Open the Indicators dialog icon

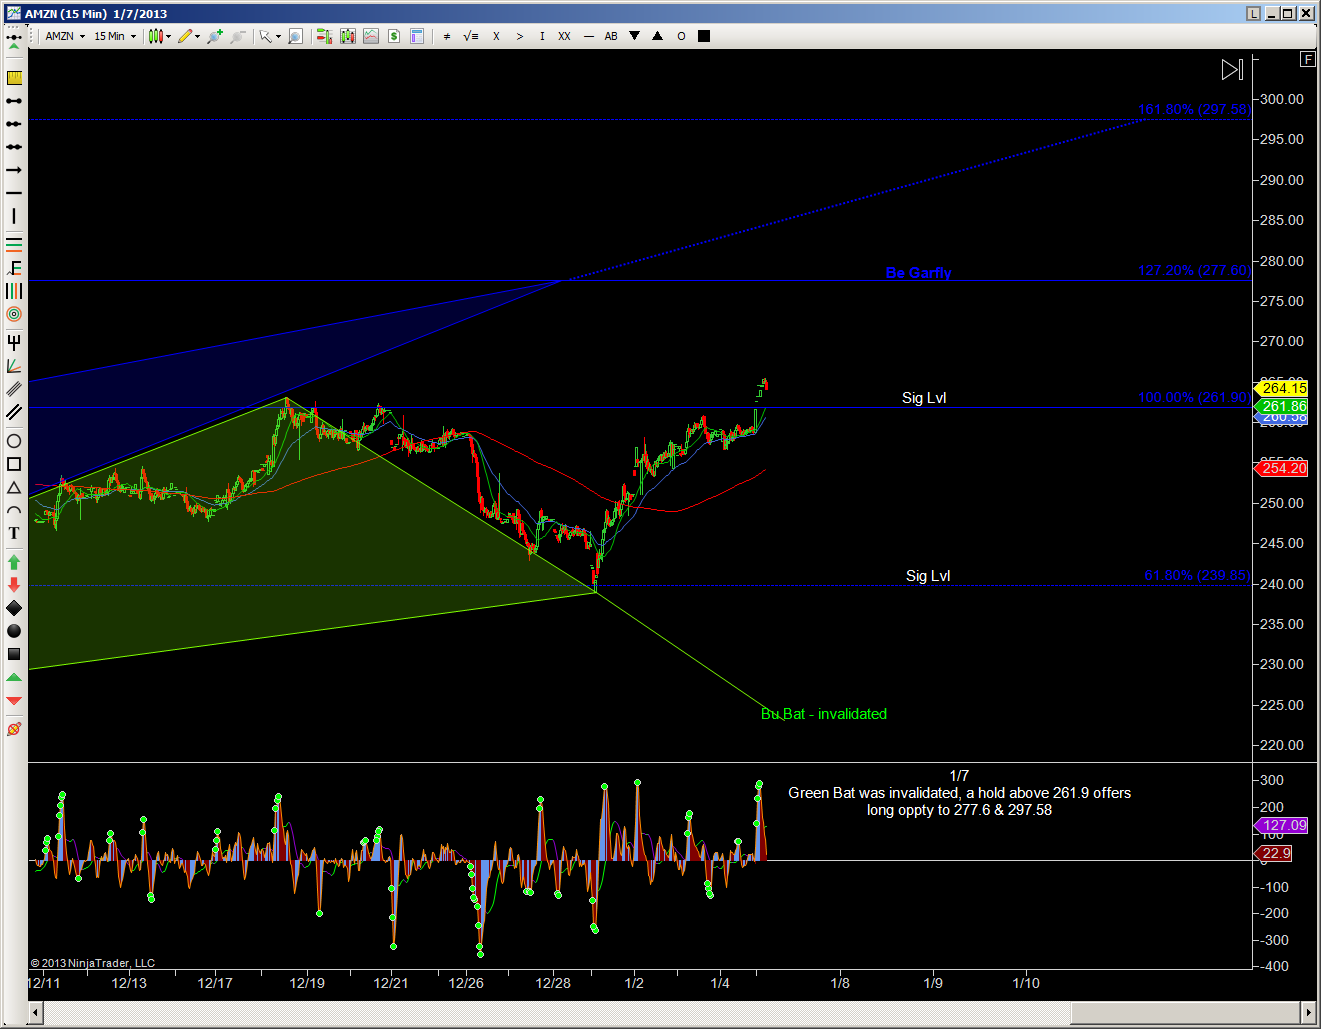347,36
